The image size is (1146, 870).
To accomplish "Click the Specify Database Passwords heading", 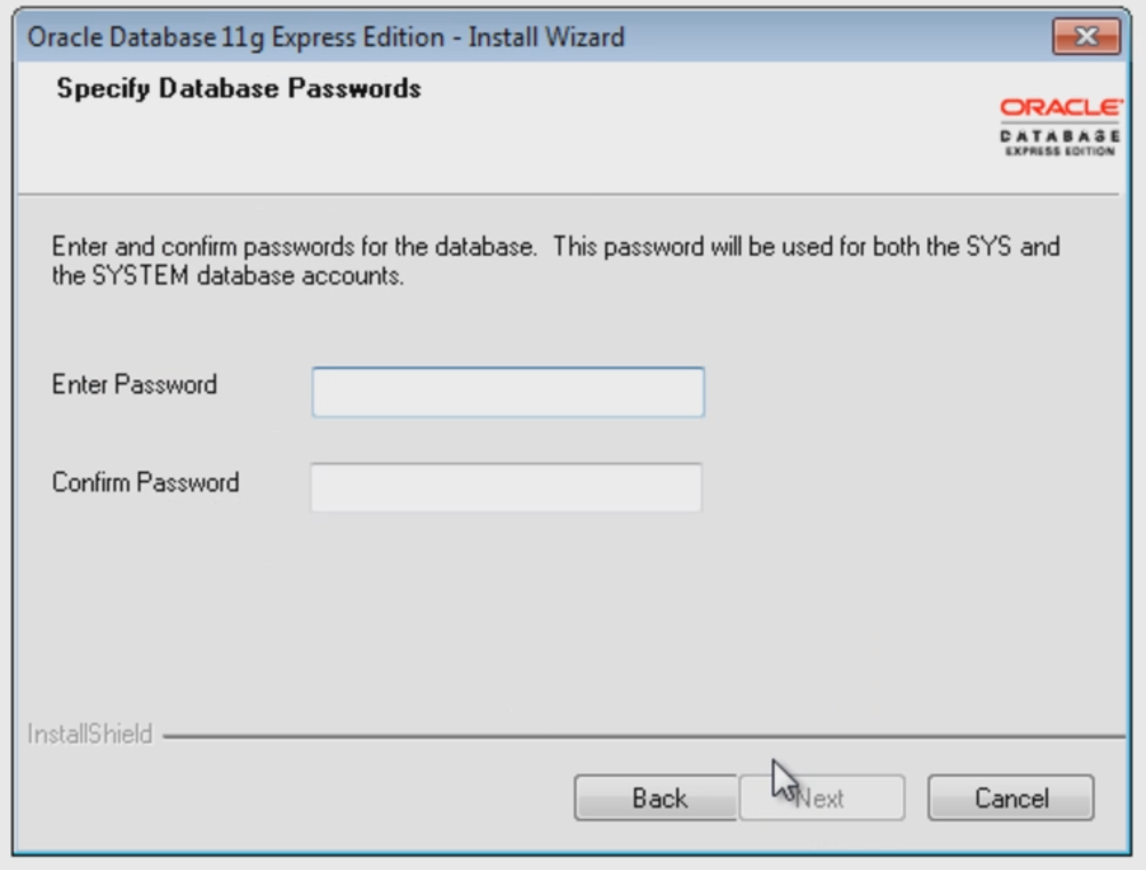I will [239, 89].
